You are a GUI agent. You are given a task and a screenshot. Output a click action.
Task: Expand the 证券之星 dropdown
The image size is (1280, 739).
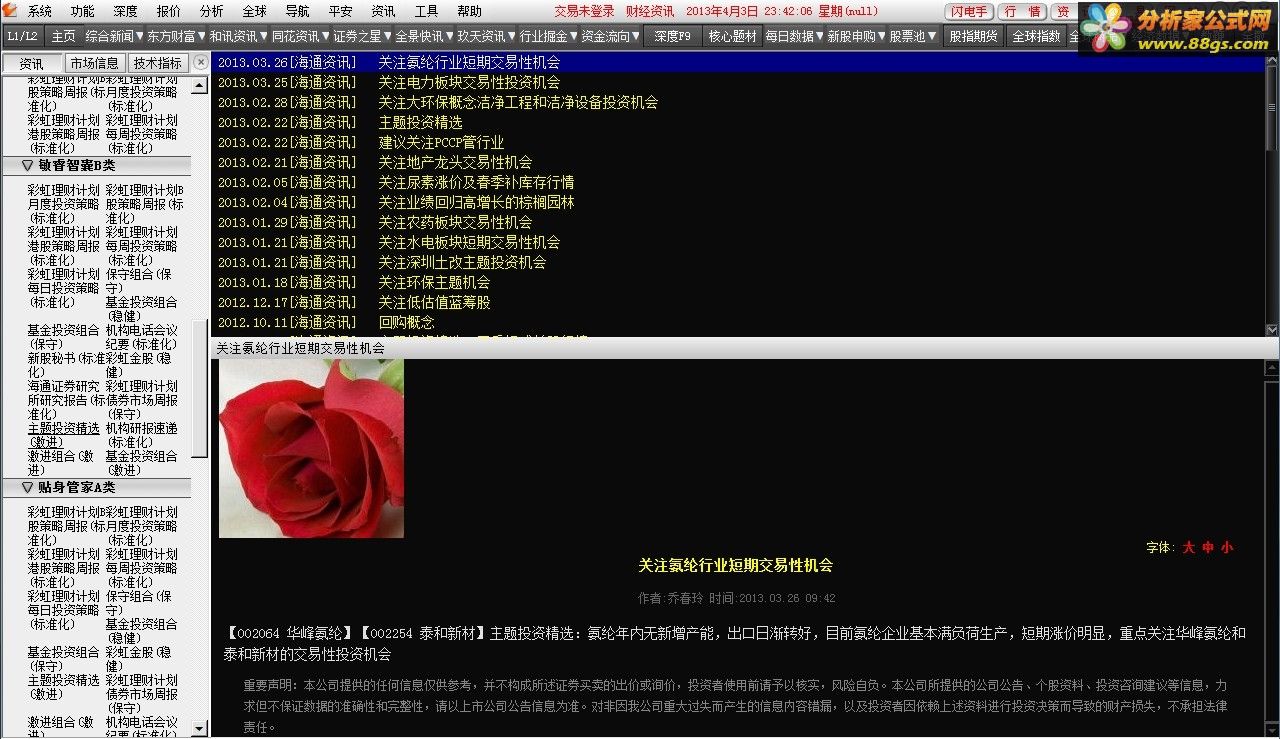(x=363, y=36)
